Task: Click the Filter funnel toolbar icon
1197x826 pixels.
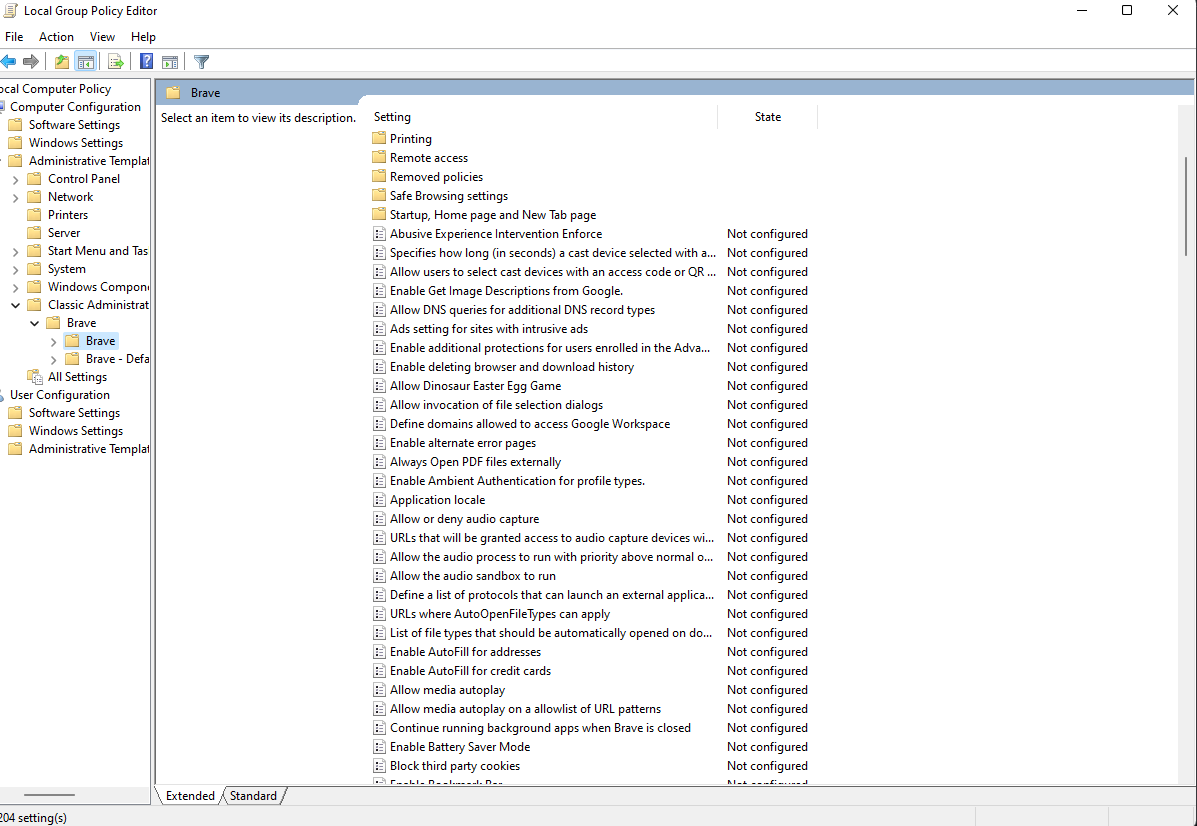Action: click(x=202, y=62)
